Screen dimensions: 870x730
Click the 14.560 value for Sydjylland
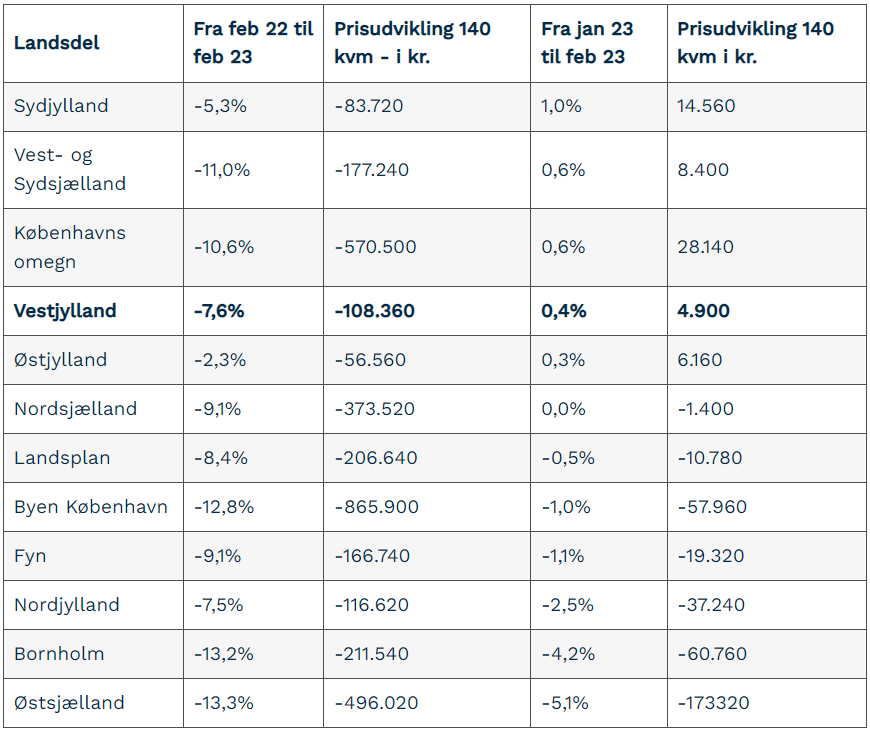tap(706, 106)
